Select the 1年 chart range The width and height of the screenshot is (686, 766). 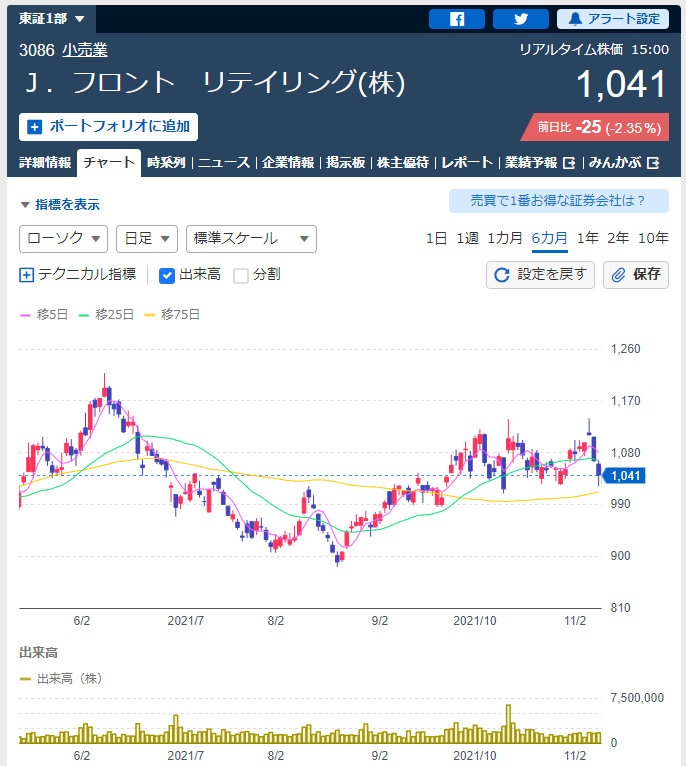[587, 238]
